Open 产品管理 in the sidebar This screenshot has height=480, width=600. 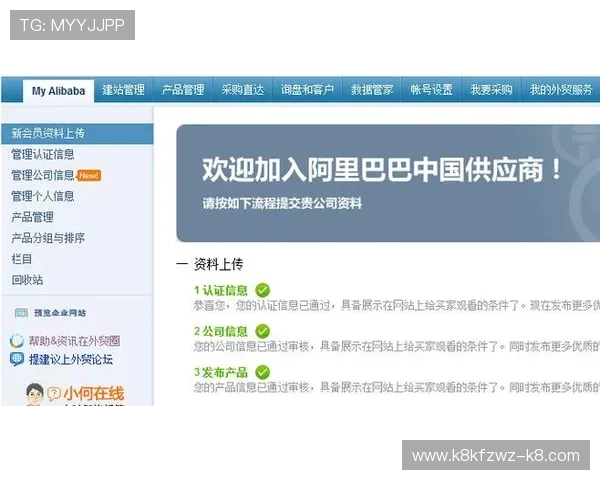(x=33, y=217)
